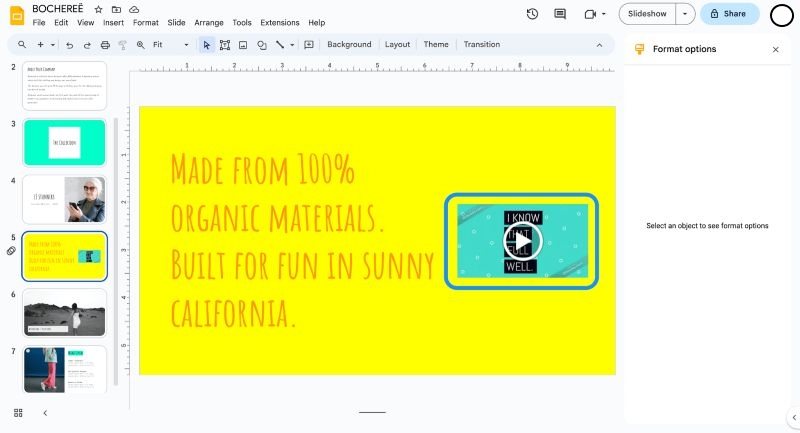Open version history clock icon
This screenshot has width=800, height=433.
(x=532, y=14)
